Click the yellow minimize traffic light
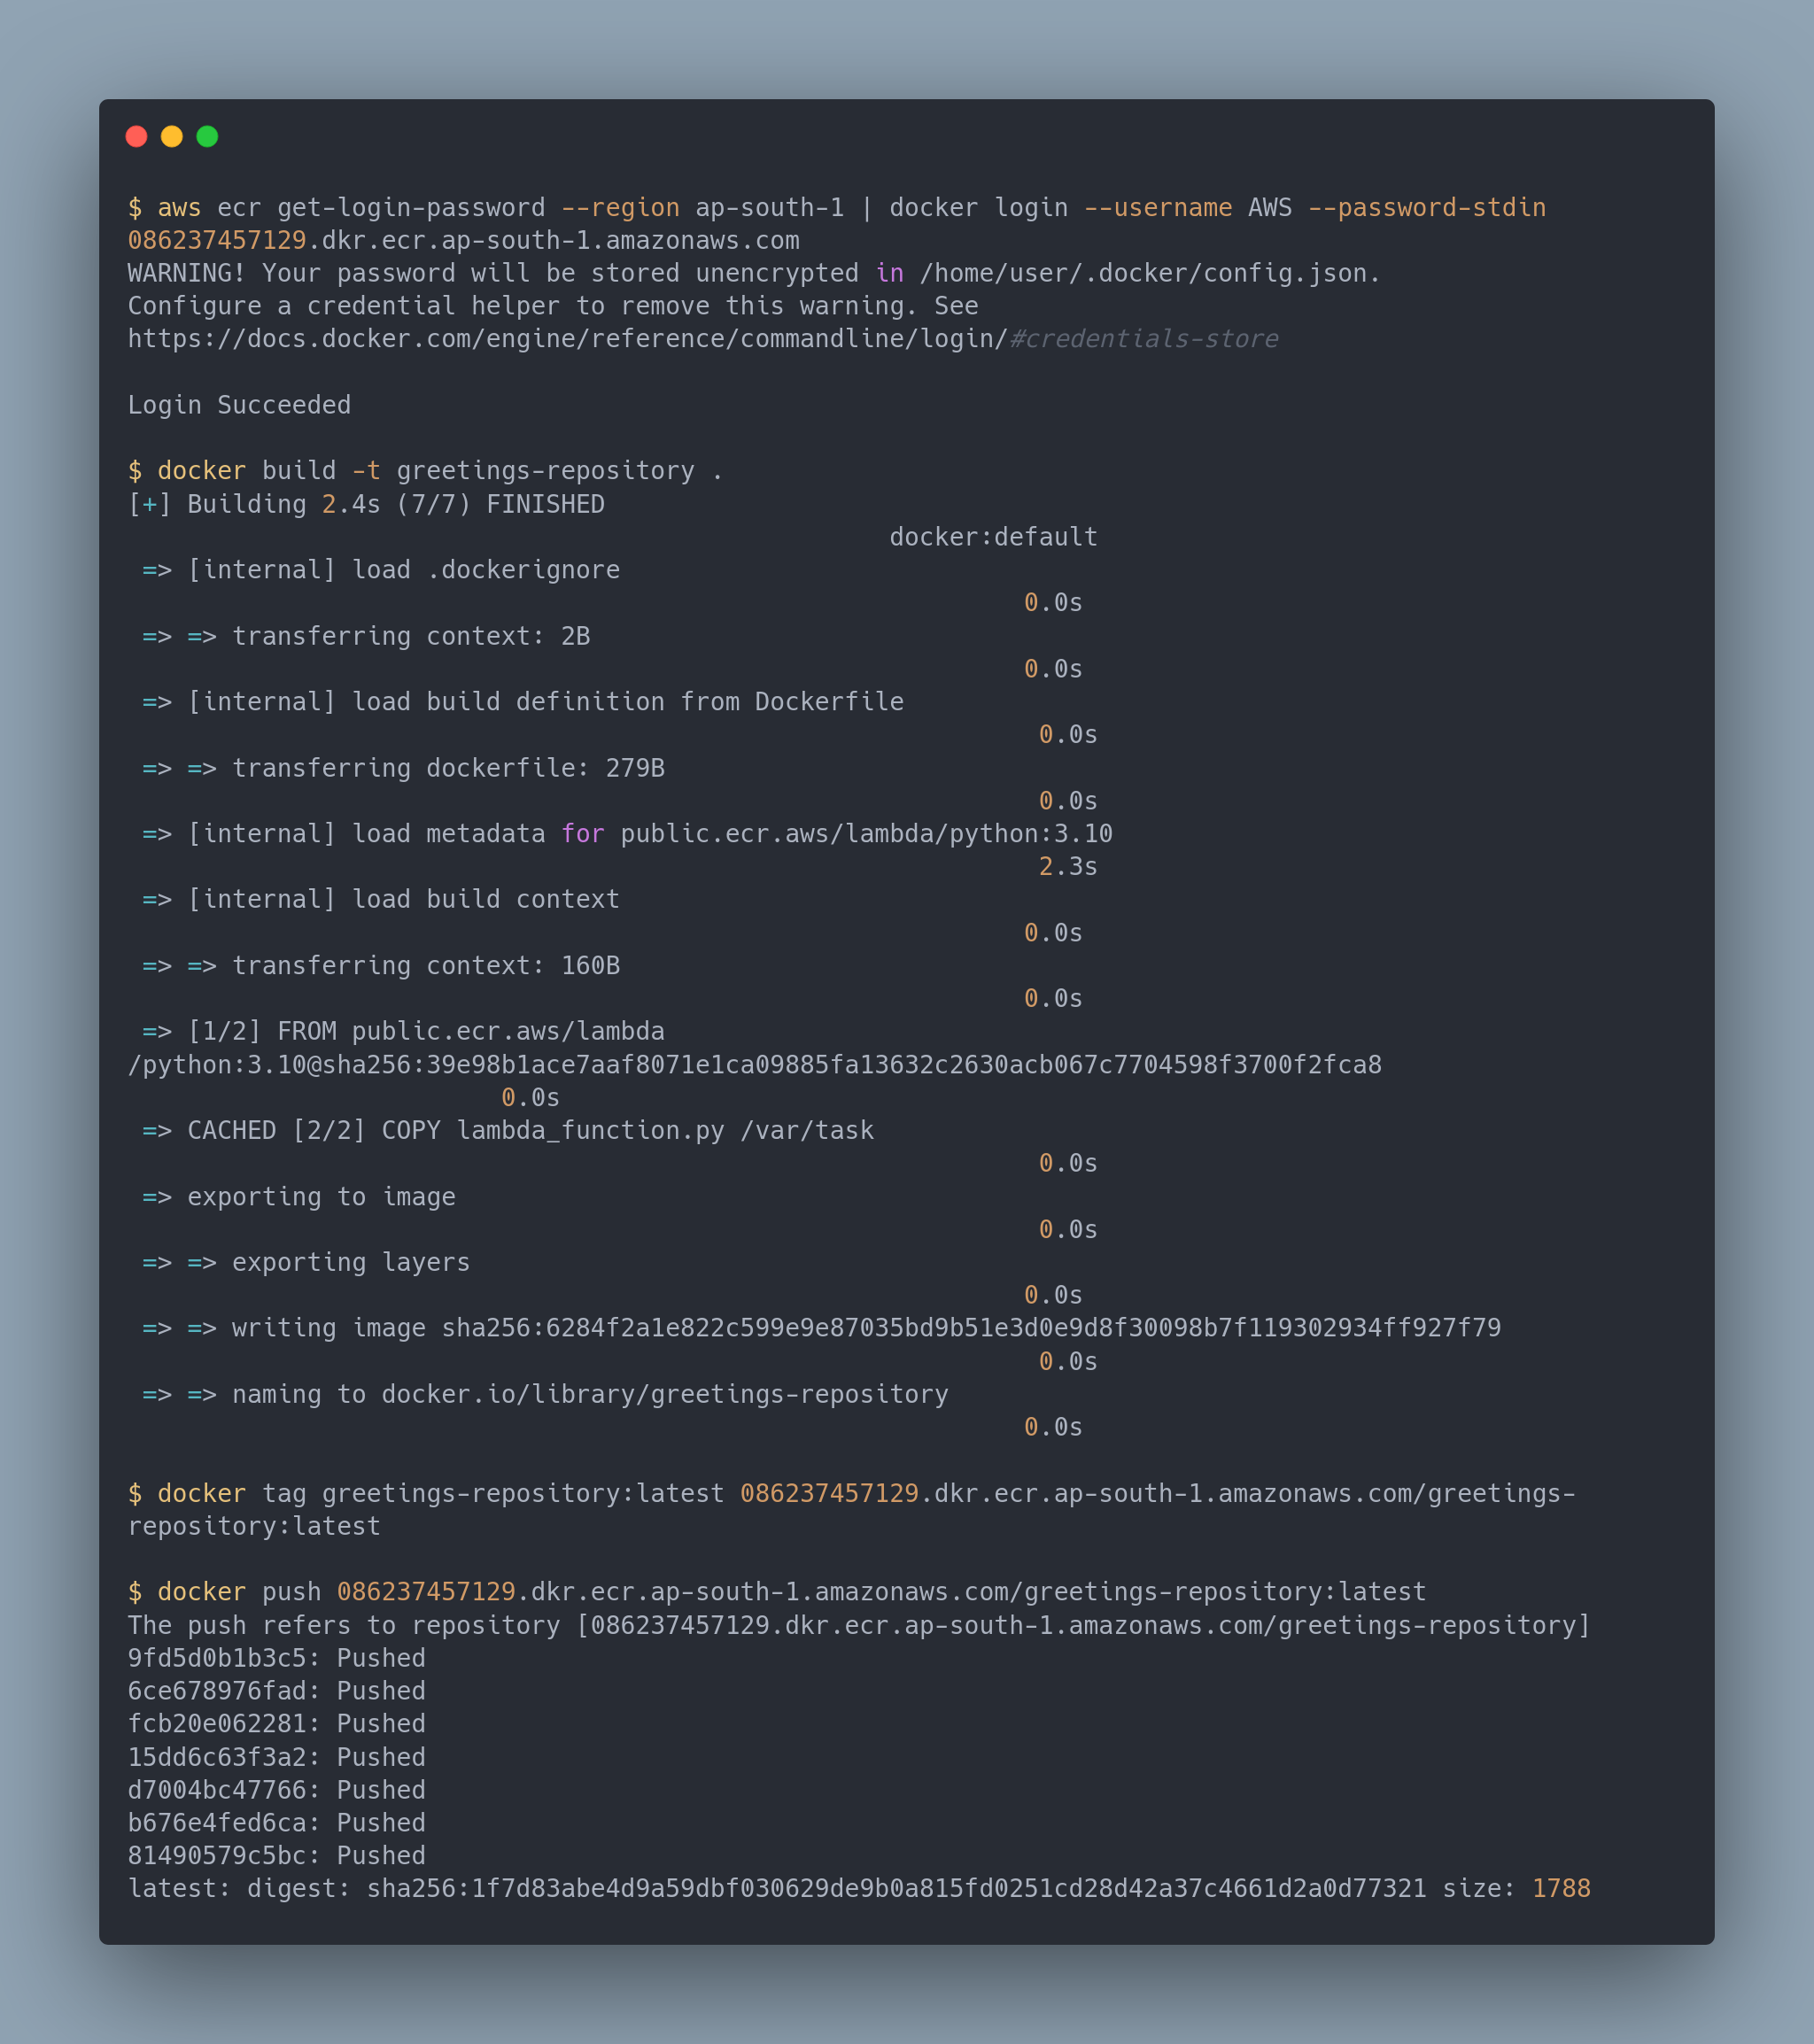Image resolution: width=1814 pixels, height=2044 pixels. click(x=172, y=136)
